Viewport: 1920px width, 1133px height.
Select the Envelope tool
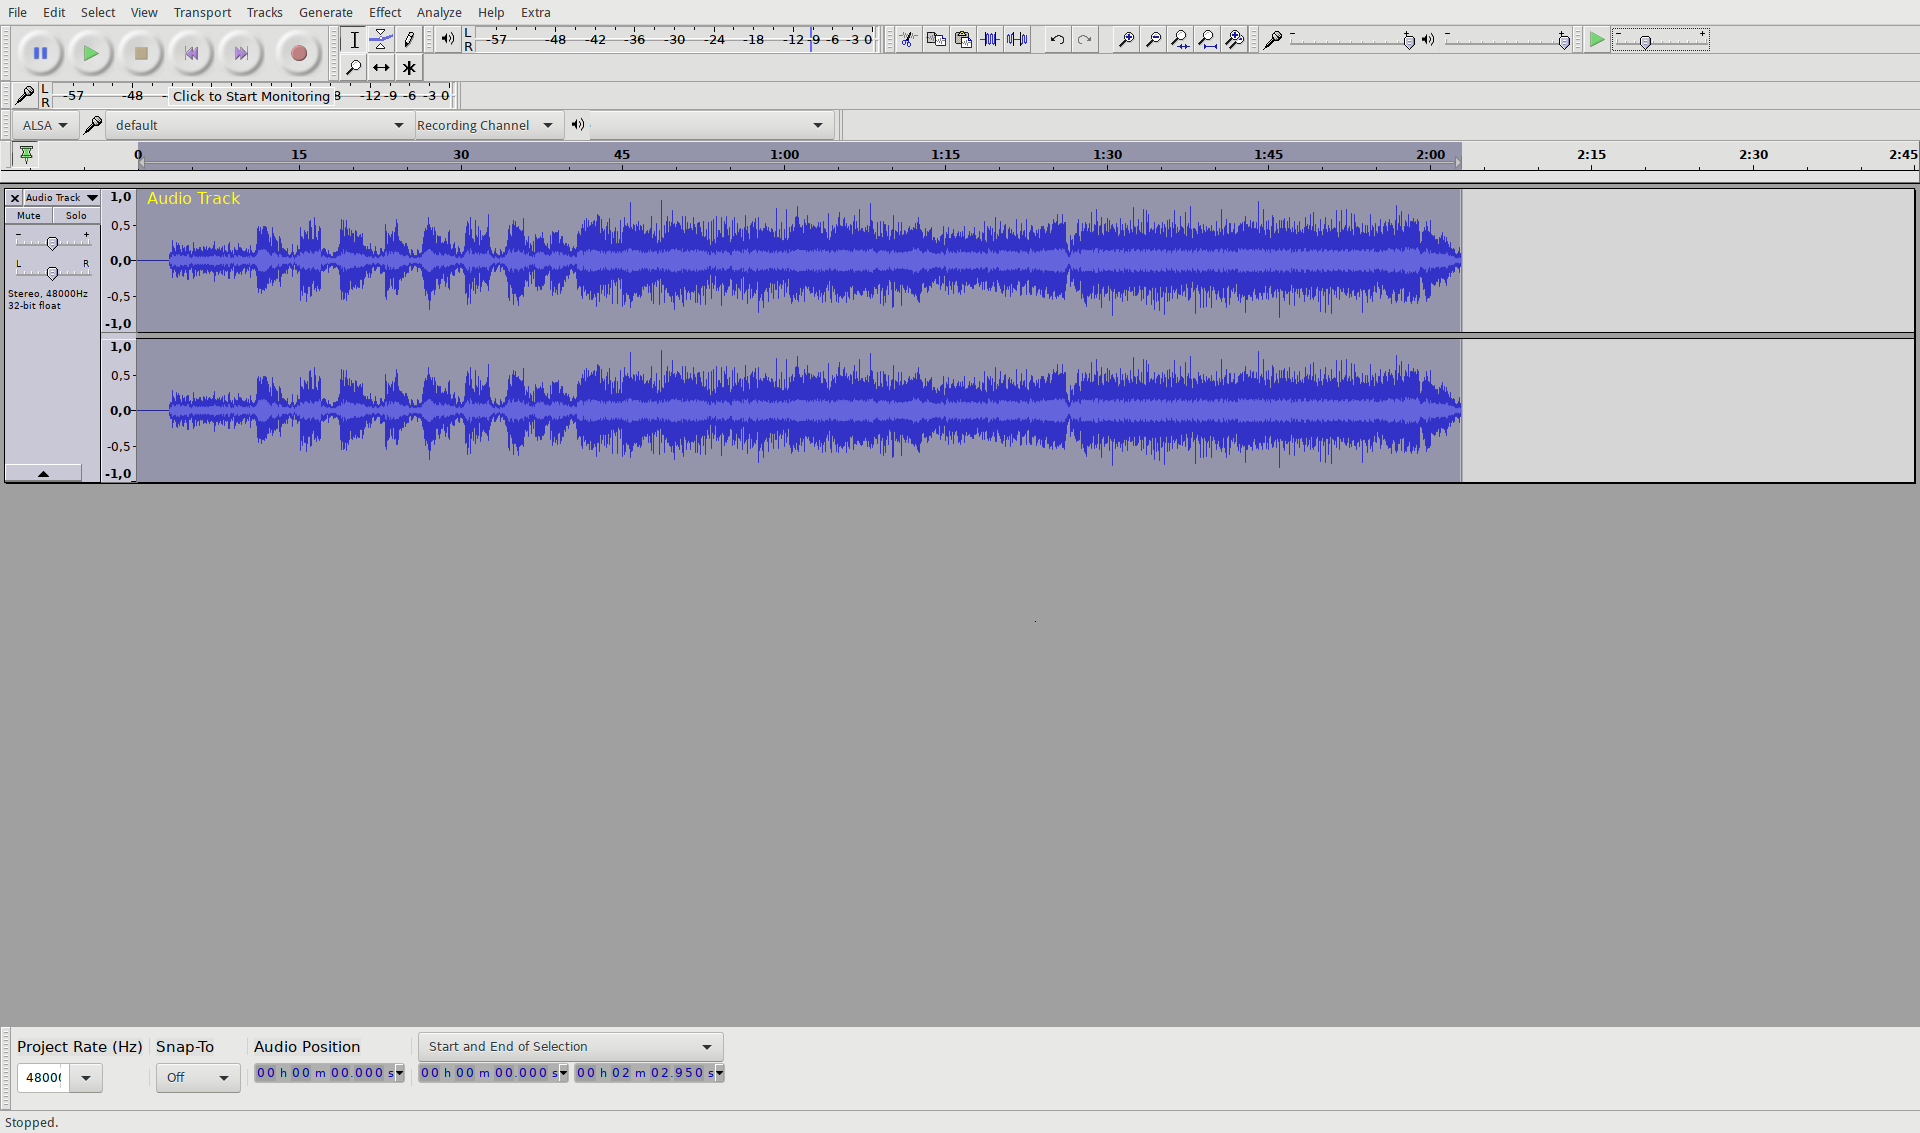(381, 40)
